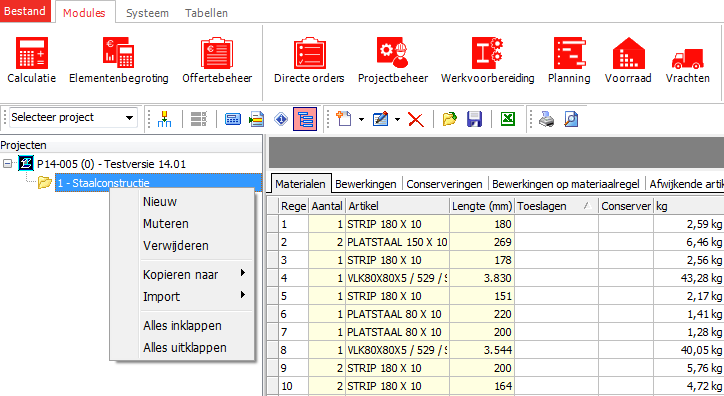The height and width of the screenshot is (396, 724).
Task: Switch to the Materialen tab
Action: pos(301,184)
